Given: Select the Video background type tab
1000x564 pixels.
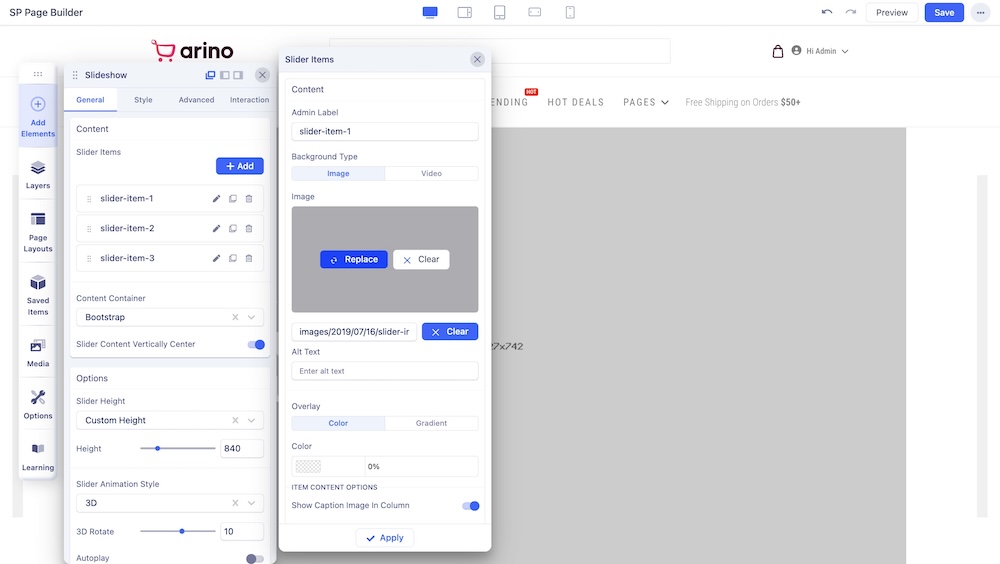Looking at the screenshot, I should [x=431, y=173].
